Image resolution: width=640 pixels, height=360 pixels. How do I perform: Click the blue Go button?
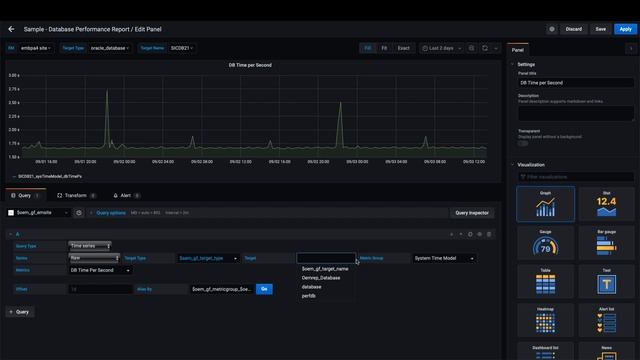[264, 289]
